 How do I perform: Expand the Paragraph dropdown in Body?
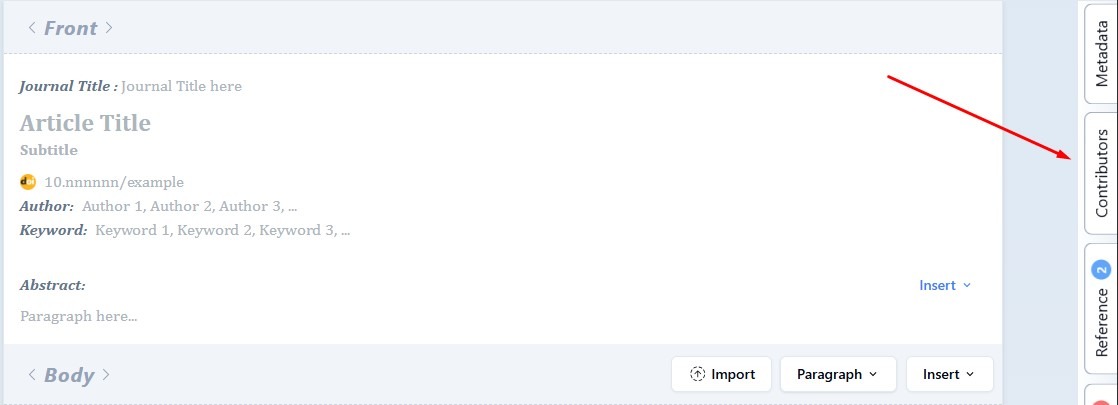pyautogui.click(x=837, y=374)
